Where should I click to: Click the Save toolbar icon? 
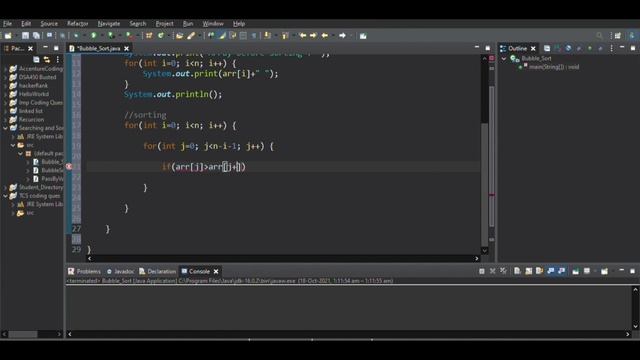[x=25, y=36]
